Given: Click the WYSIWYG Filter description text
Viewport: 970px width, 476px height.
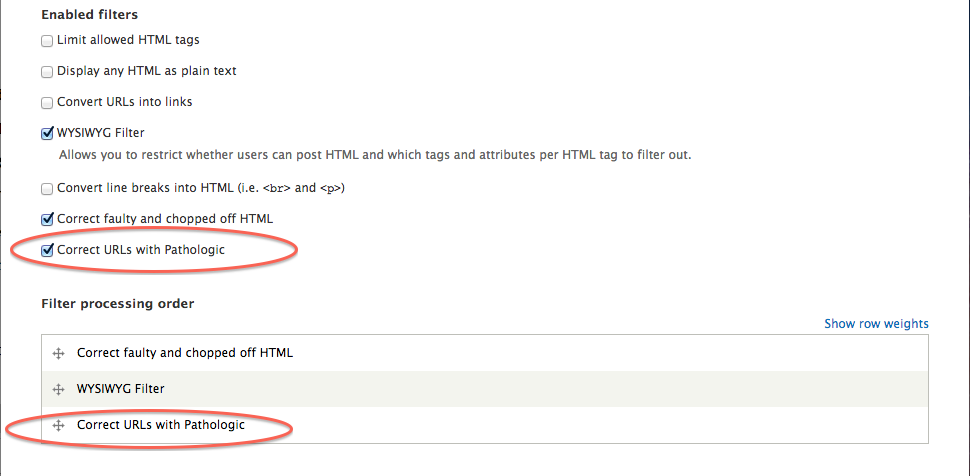Looking at the screenshot, I should (x=375, y=156).
